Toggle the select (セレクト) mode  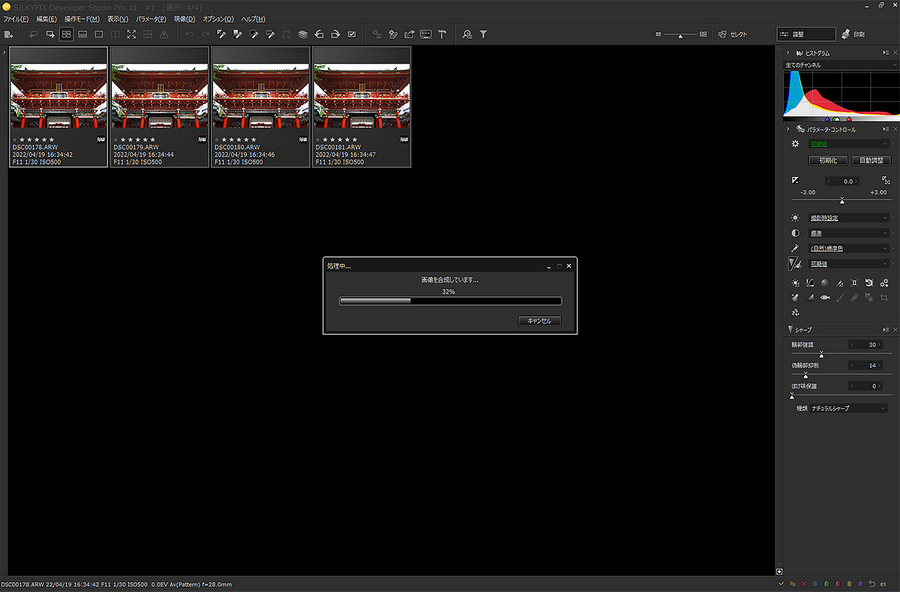pos(731,34)
